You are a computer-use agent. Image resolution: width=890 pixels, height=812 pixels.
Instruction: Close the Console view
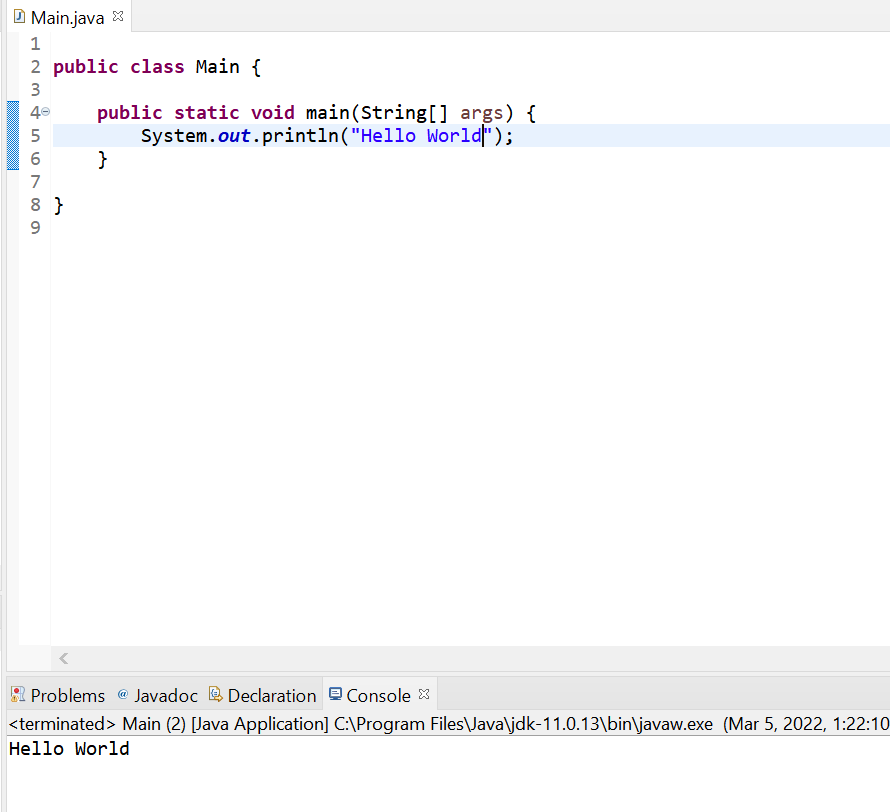(x=424, y=694)
